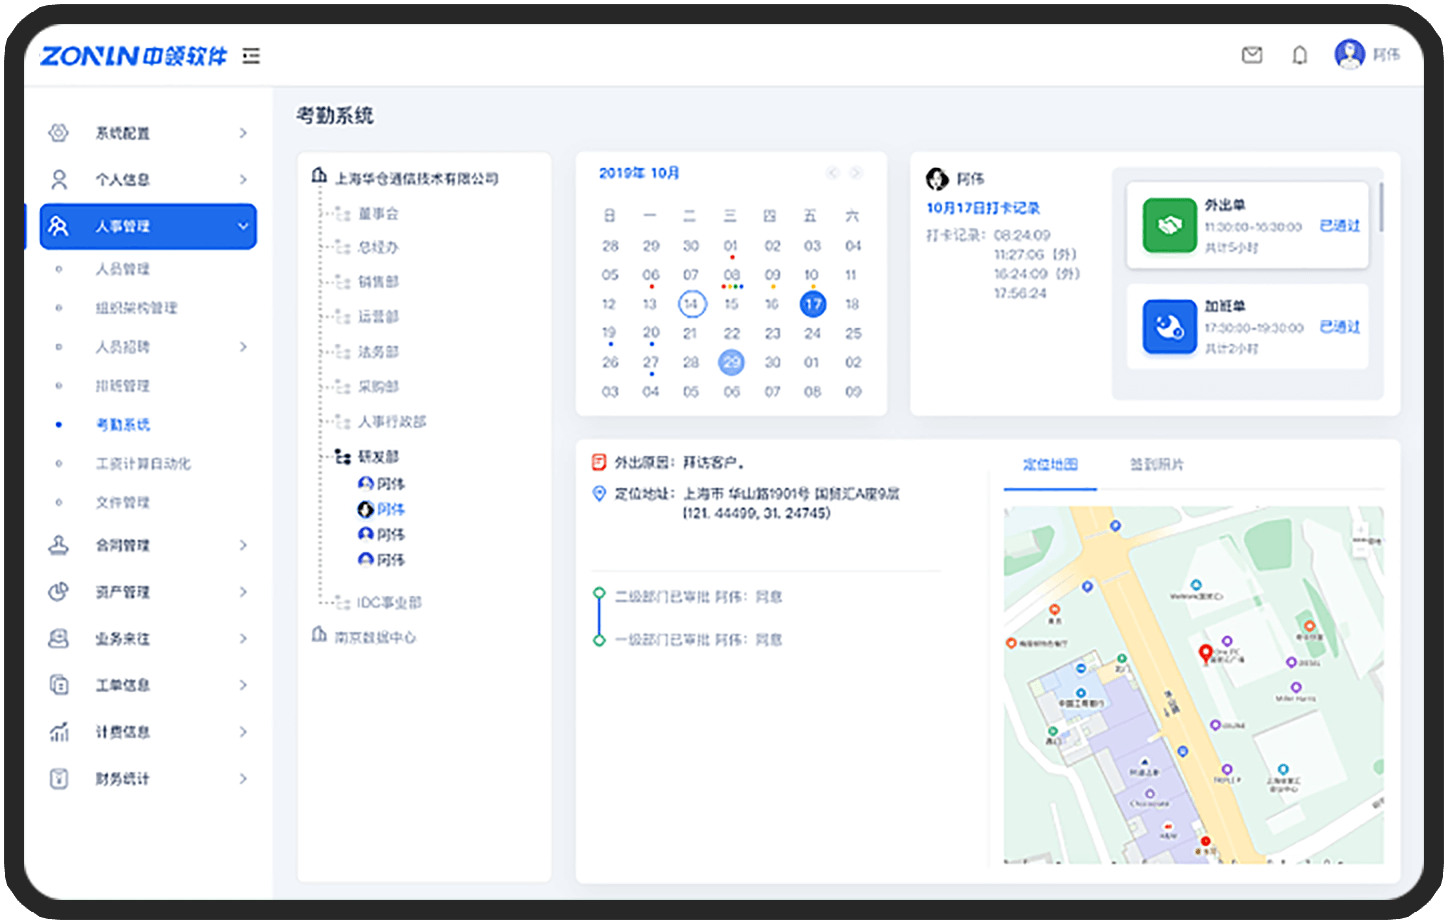Expand the 人员招聘 submenu
The image size is (1448, 924).
click(243, 347)
